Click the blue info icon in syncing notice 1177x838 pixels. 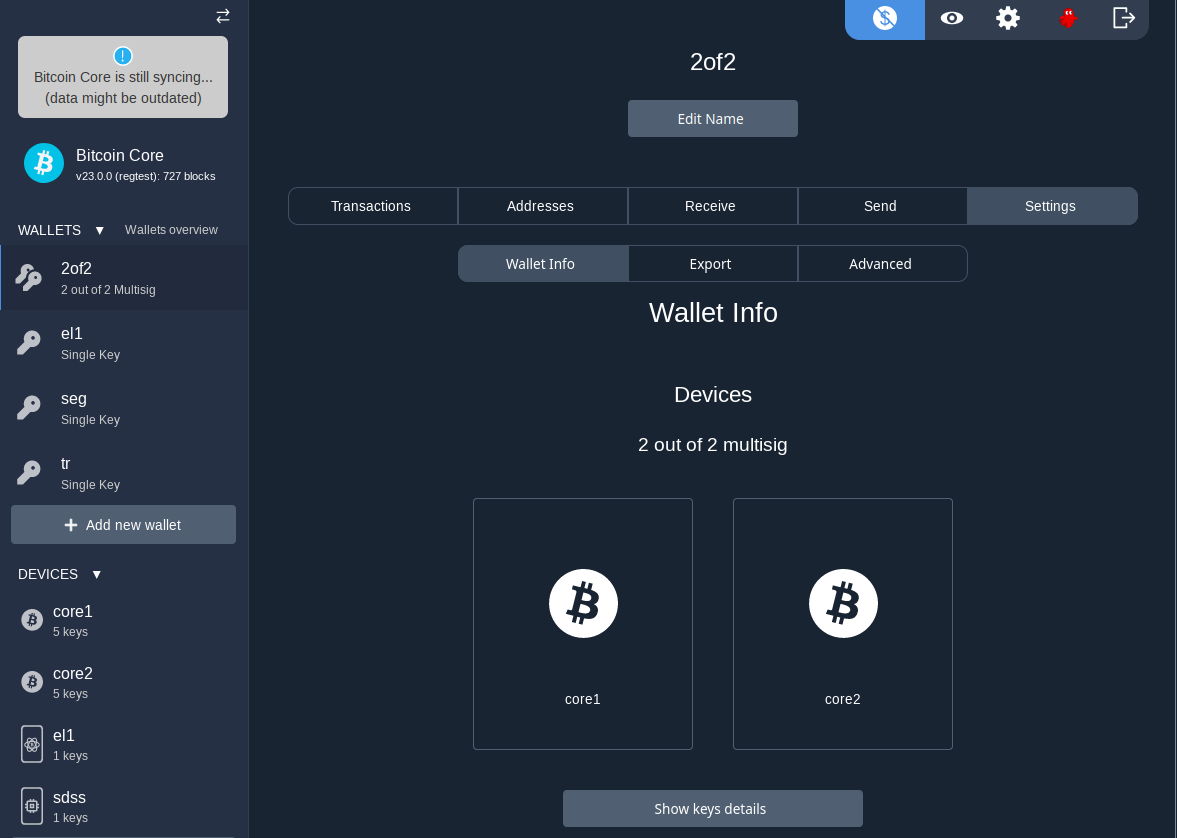click(x=122, y=56)
